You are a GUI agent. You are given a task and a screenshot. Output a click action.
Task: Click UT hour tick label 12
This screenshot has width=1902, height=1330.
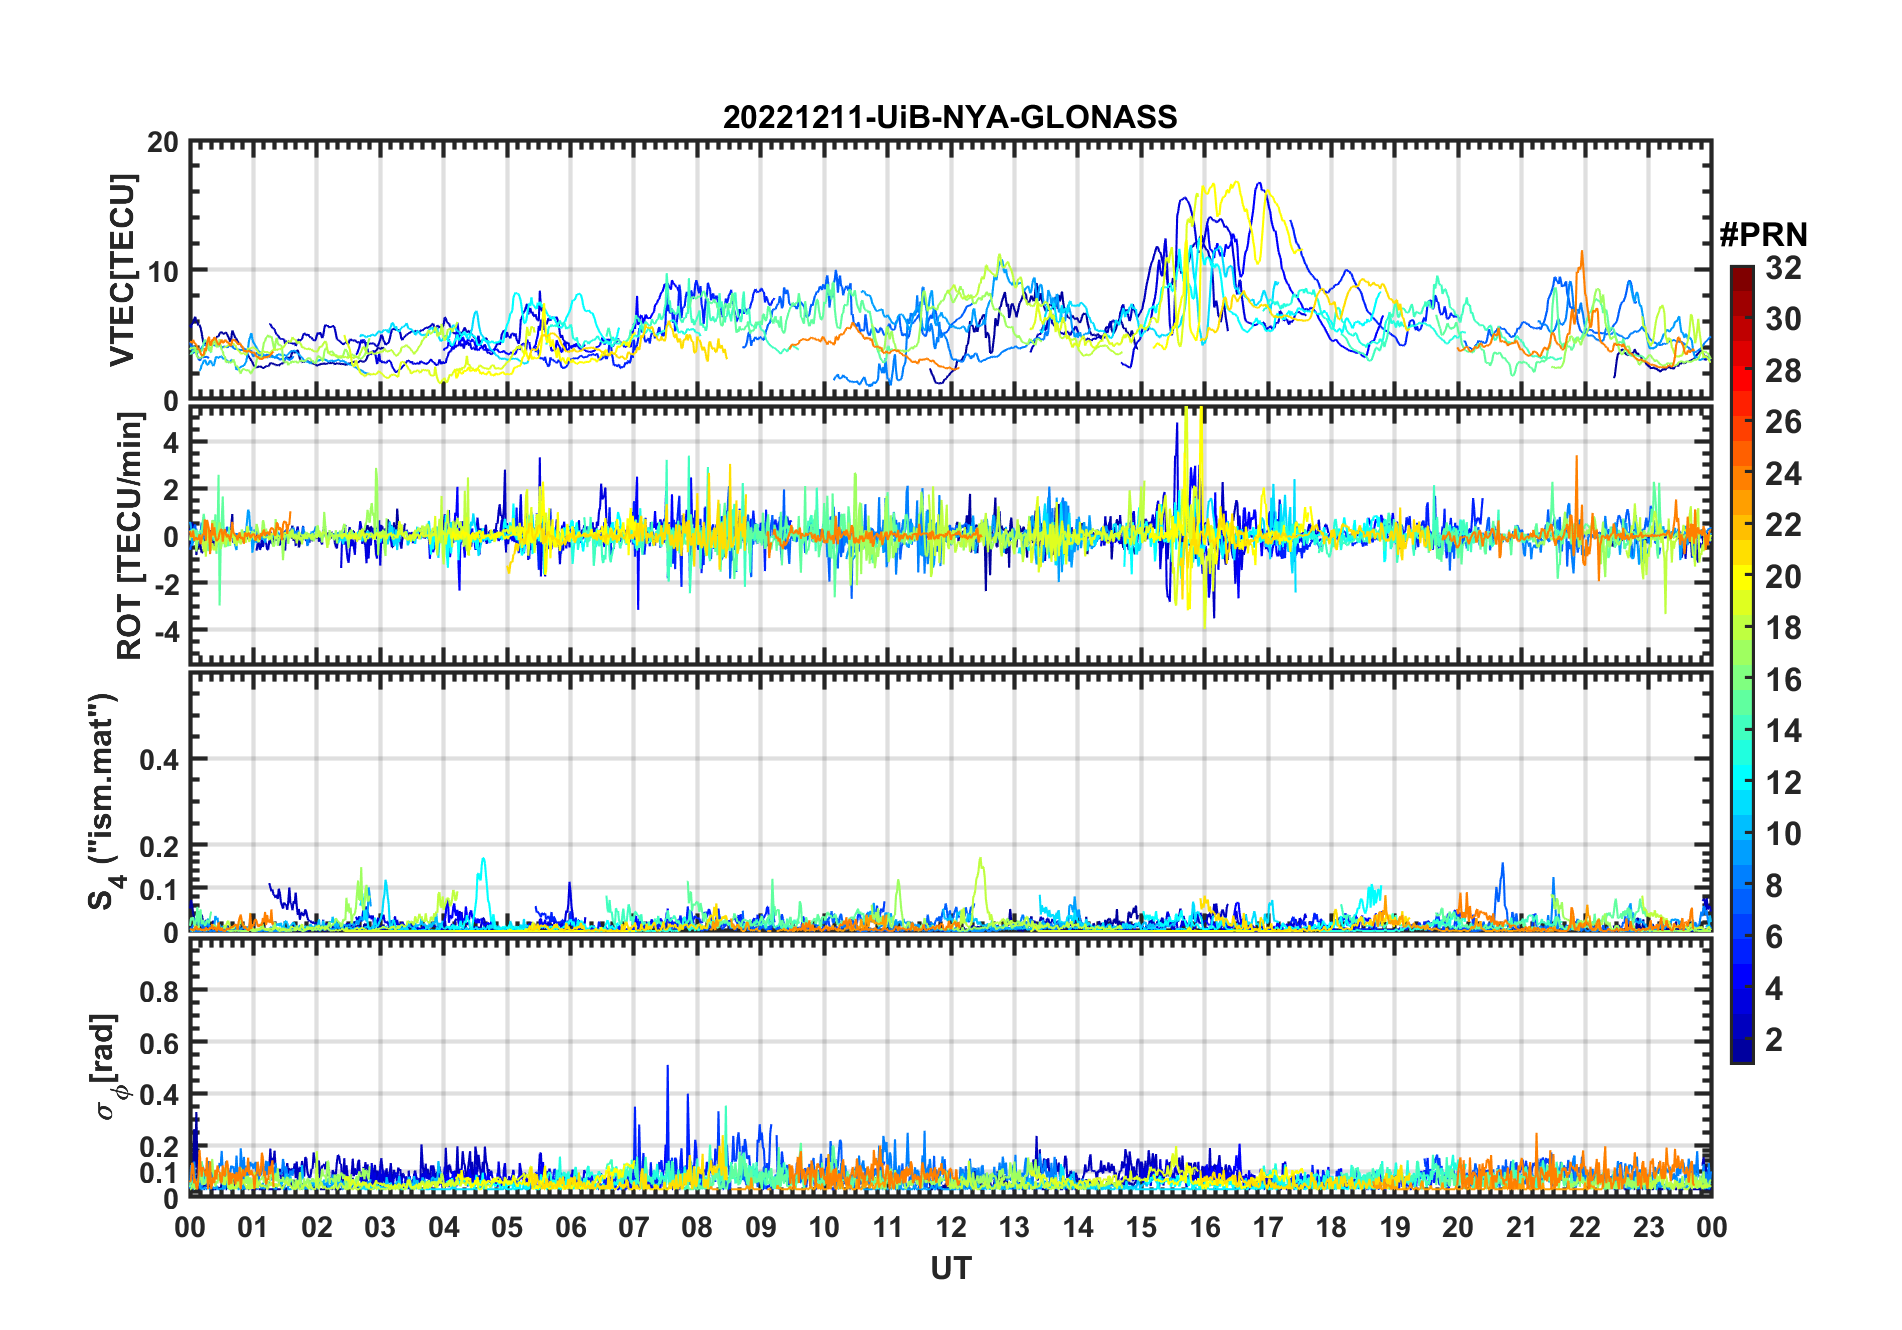(x=951, y=1227)
